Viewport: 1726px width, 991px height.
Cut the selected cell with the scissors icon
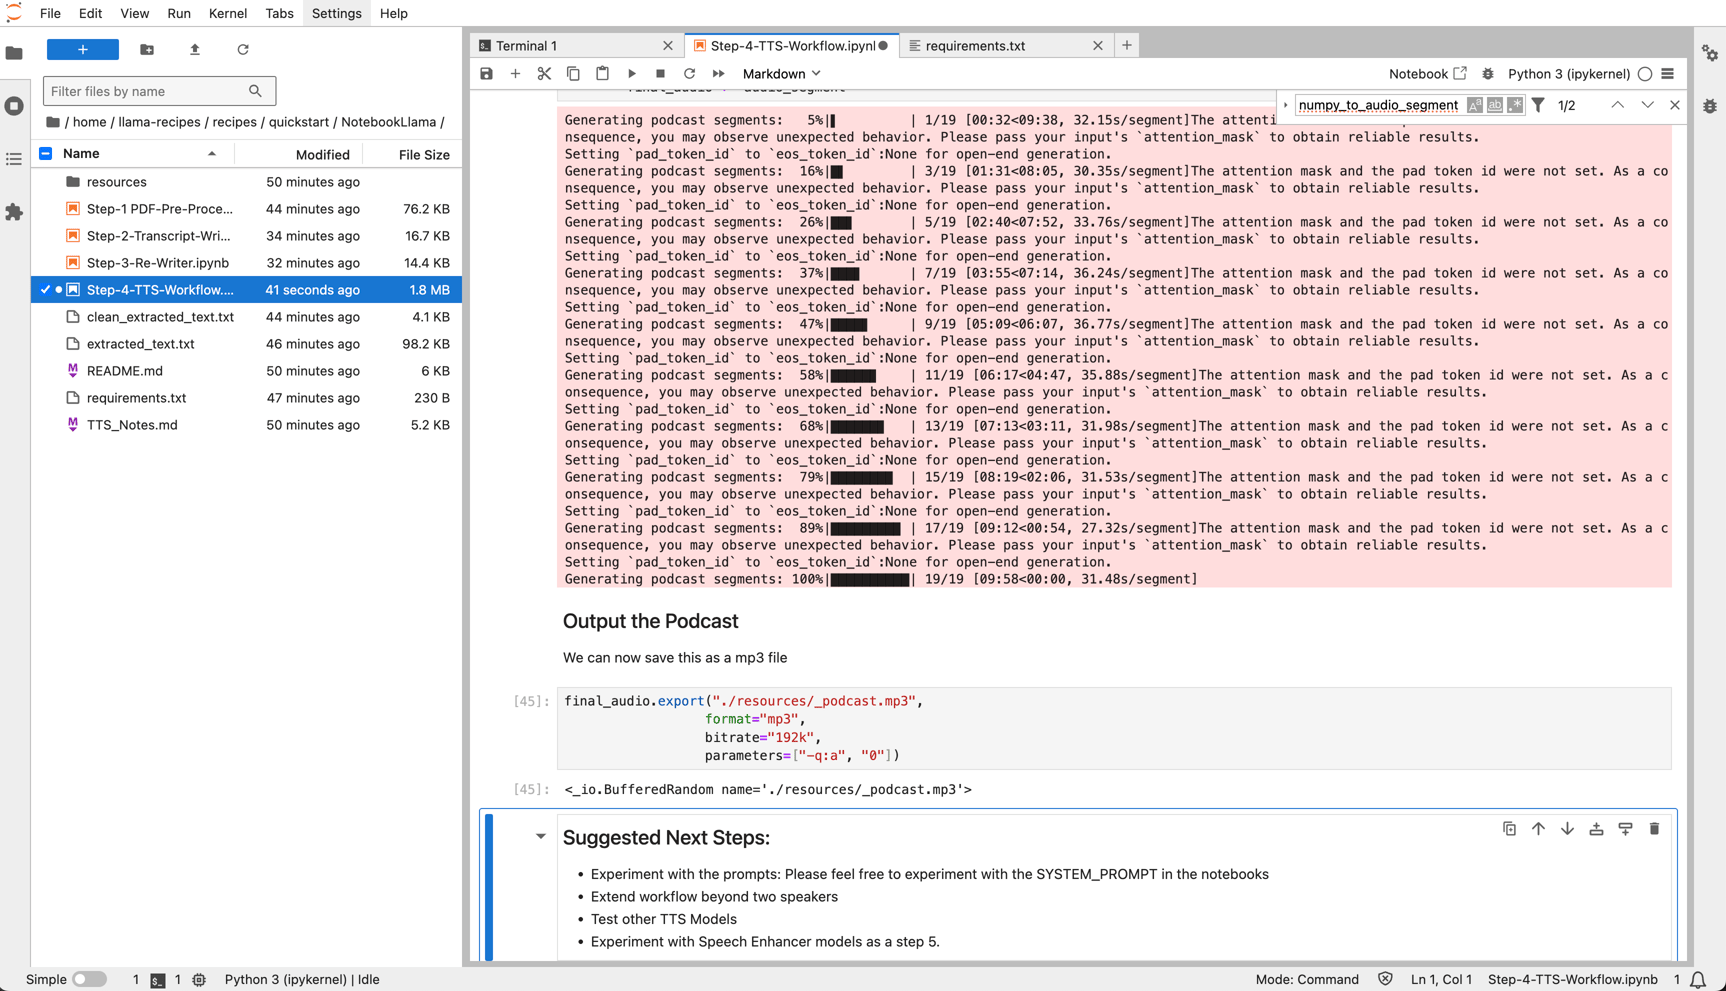[544, 73]
